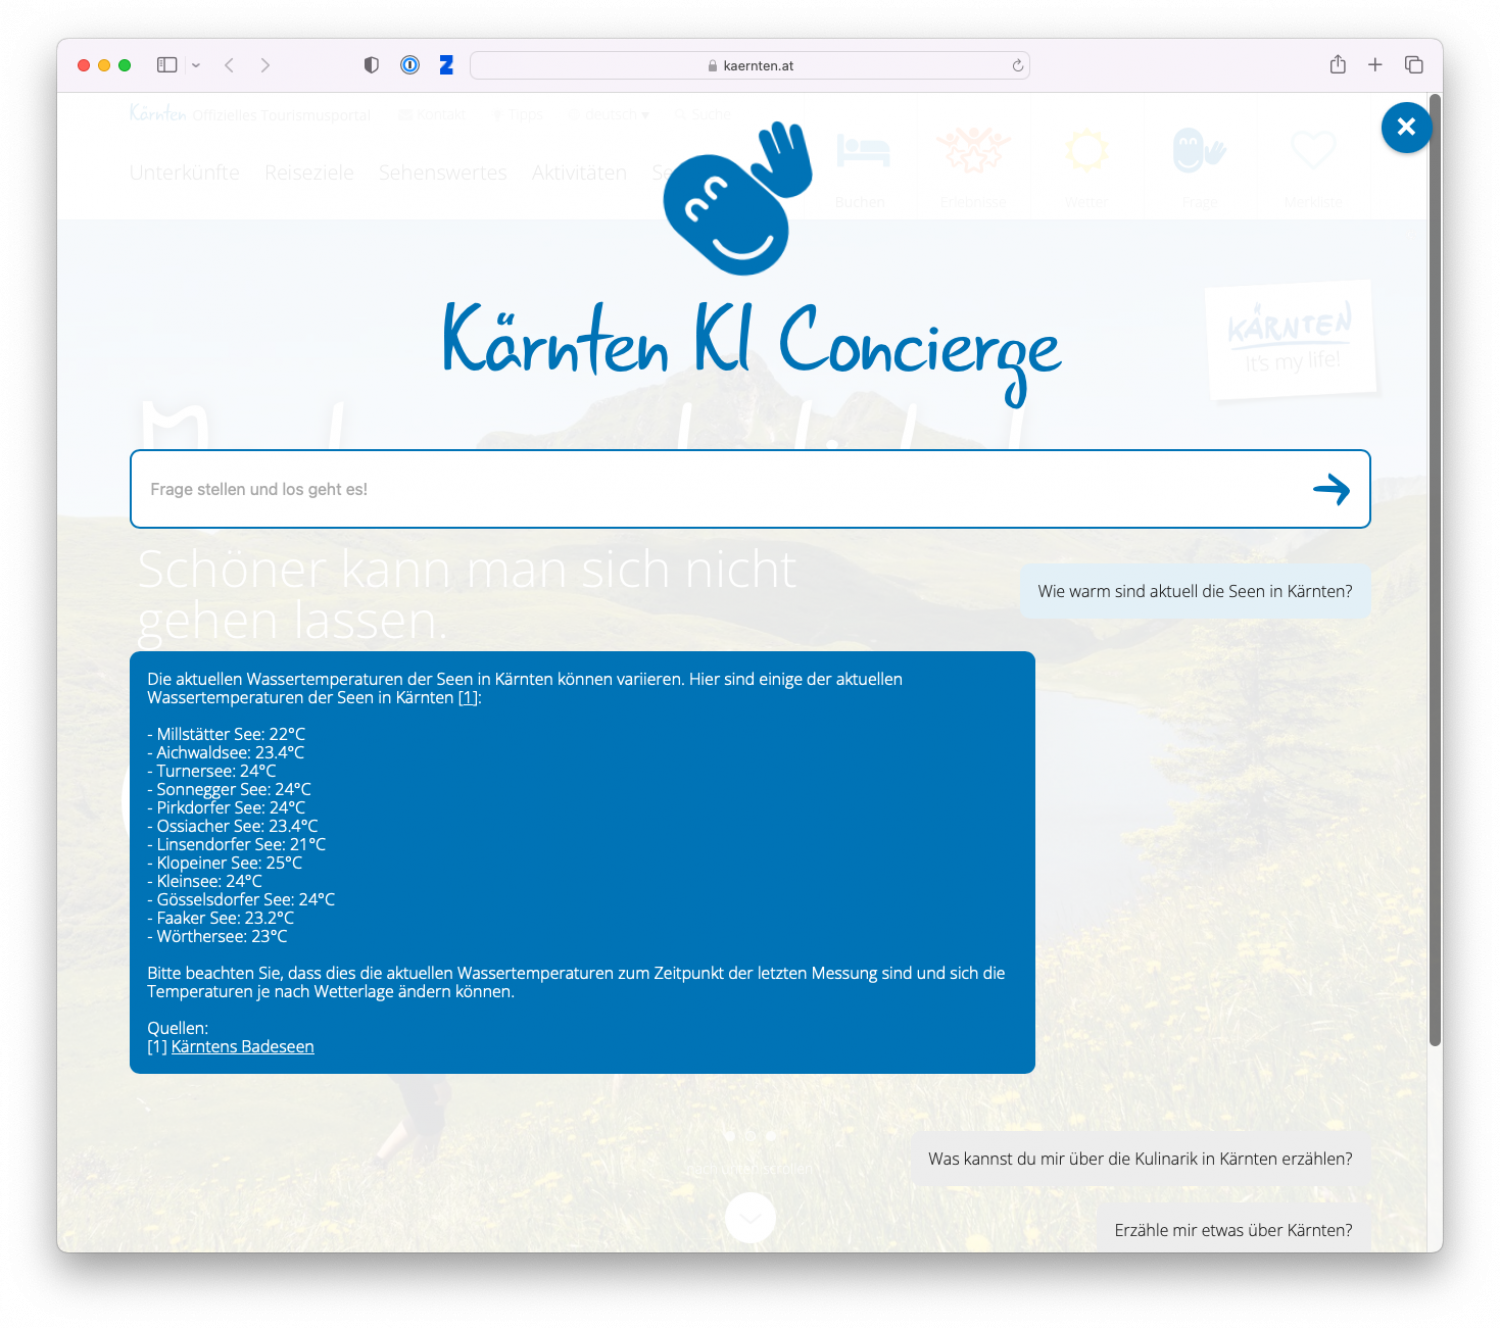The image size is (1500, 1328).
Task: Open the Kärntens Badeseen source link
Action: pyautogui.click(x=242, y=1046)
